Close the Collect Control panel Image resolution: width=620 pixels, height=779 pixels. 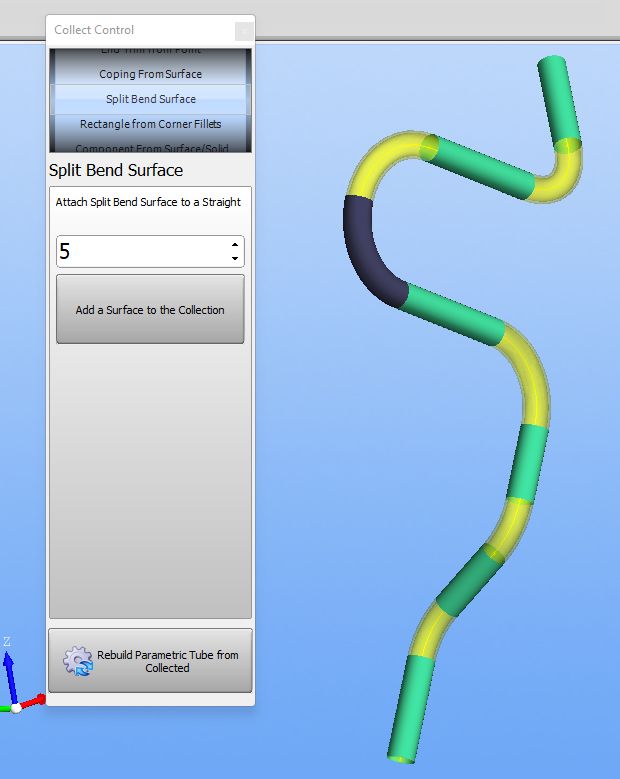(x=243, y=31)
